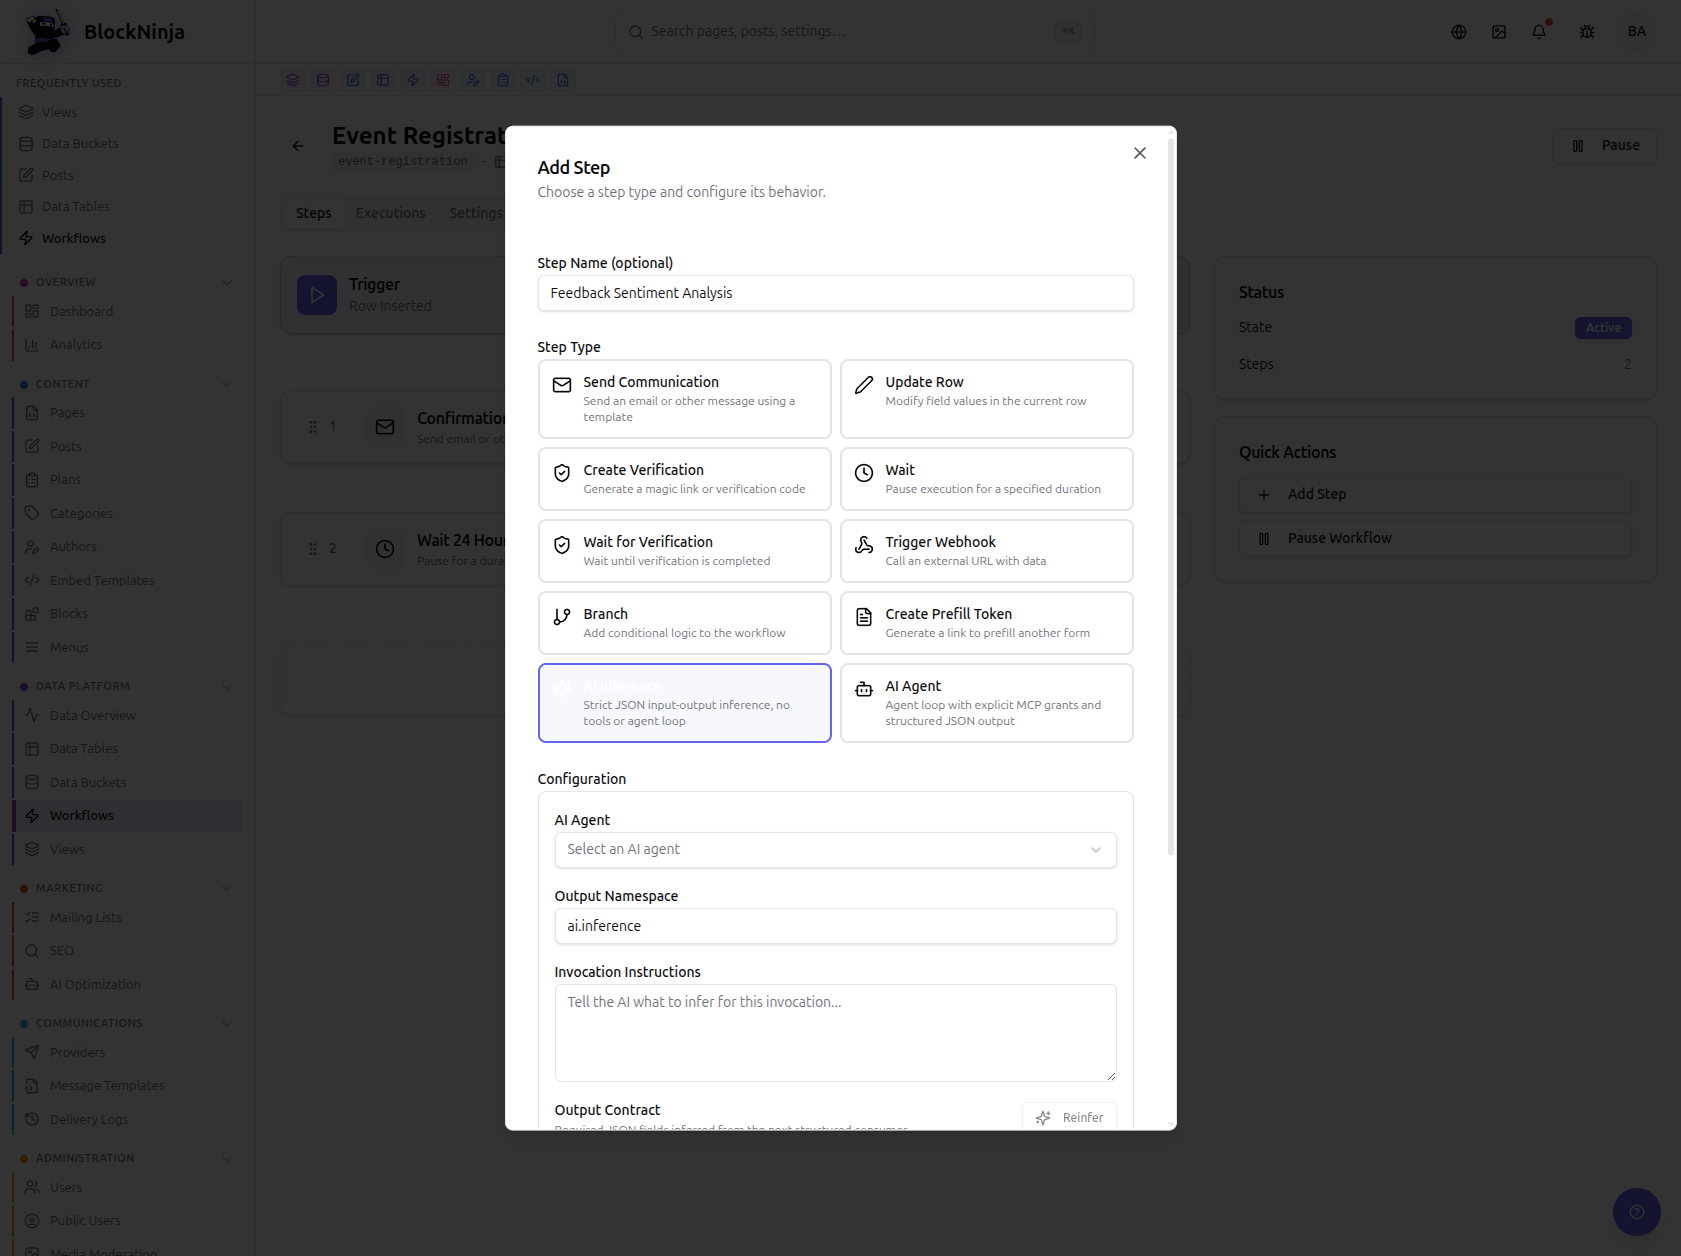The height and width of the screenshot is (1256, 1681).
Task: Click the modal's vertical scrollbar
Action: coord(1171,495)
